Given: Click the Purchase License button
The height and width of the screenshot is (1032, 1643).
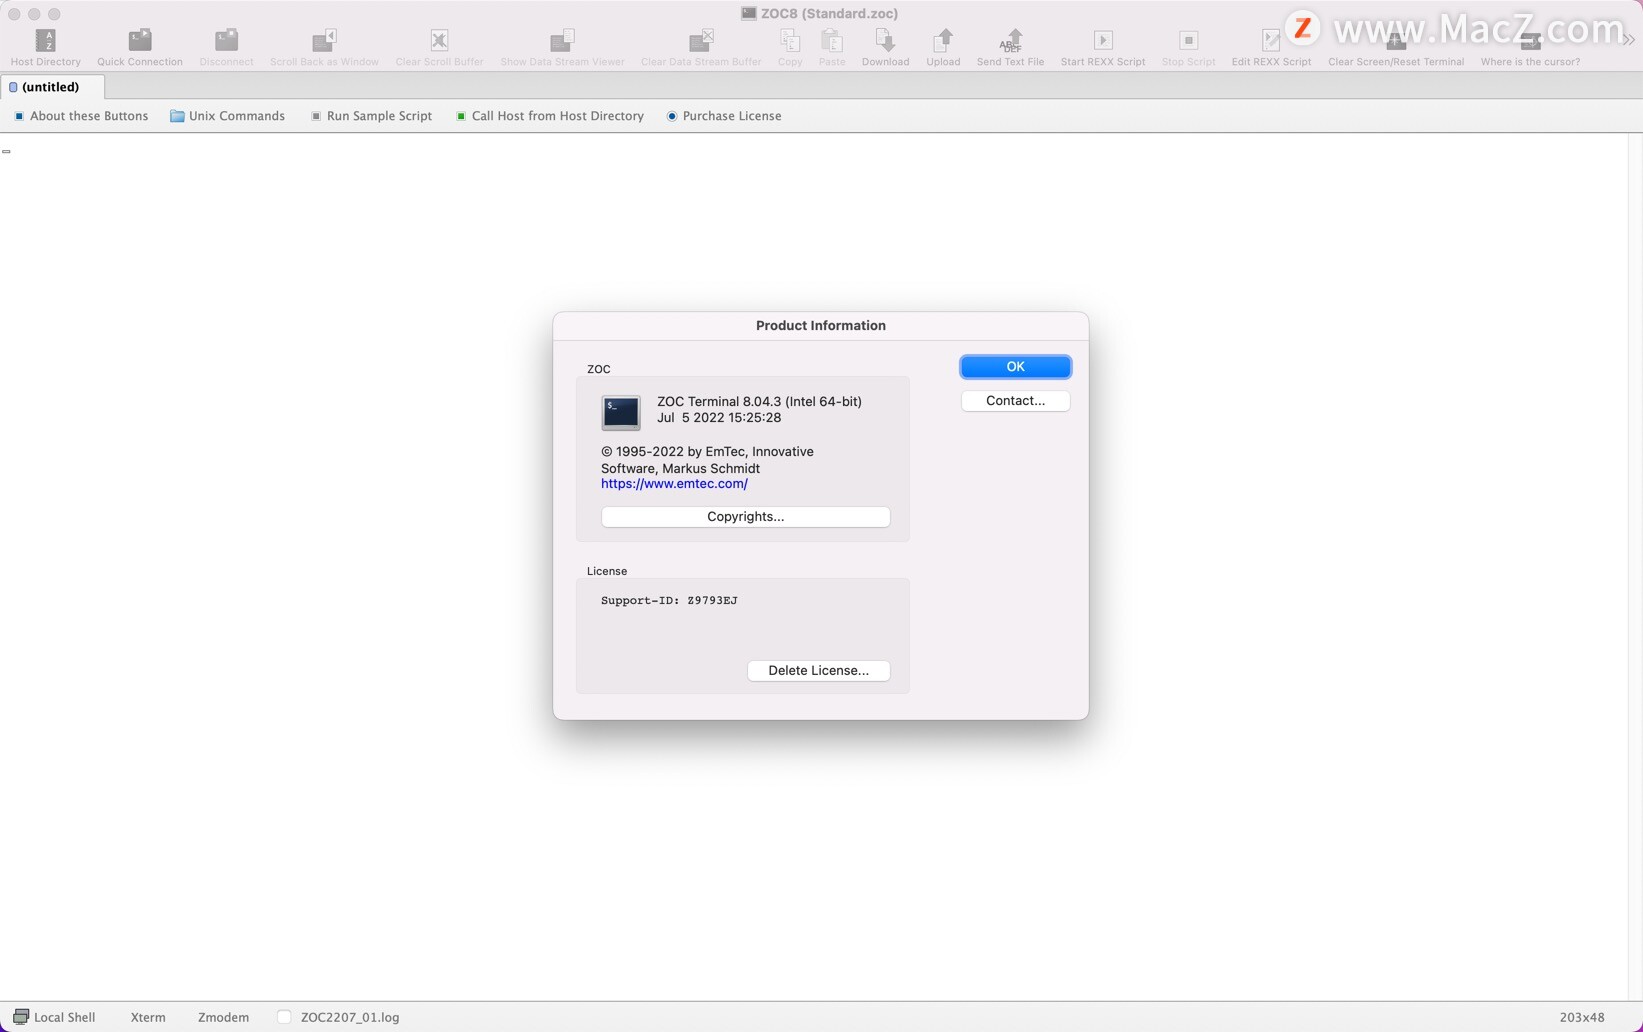Looking at the screenshot, I should pyautogui.click(x=724, y=116).
